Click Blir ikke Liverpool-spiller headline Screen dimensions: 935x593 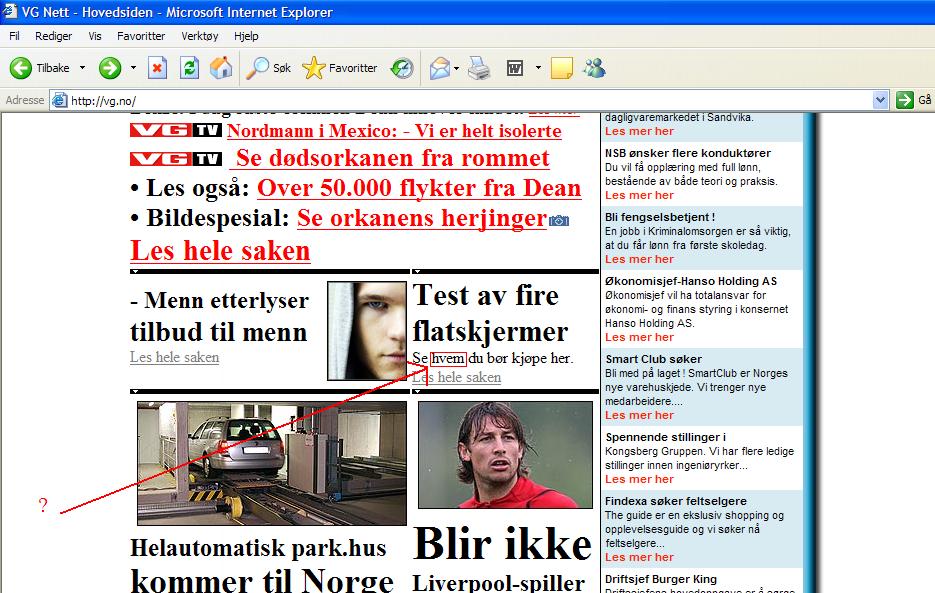click(502, 560)
